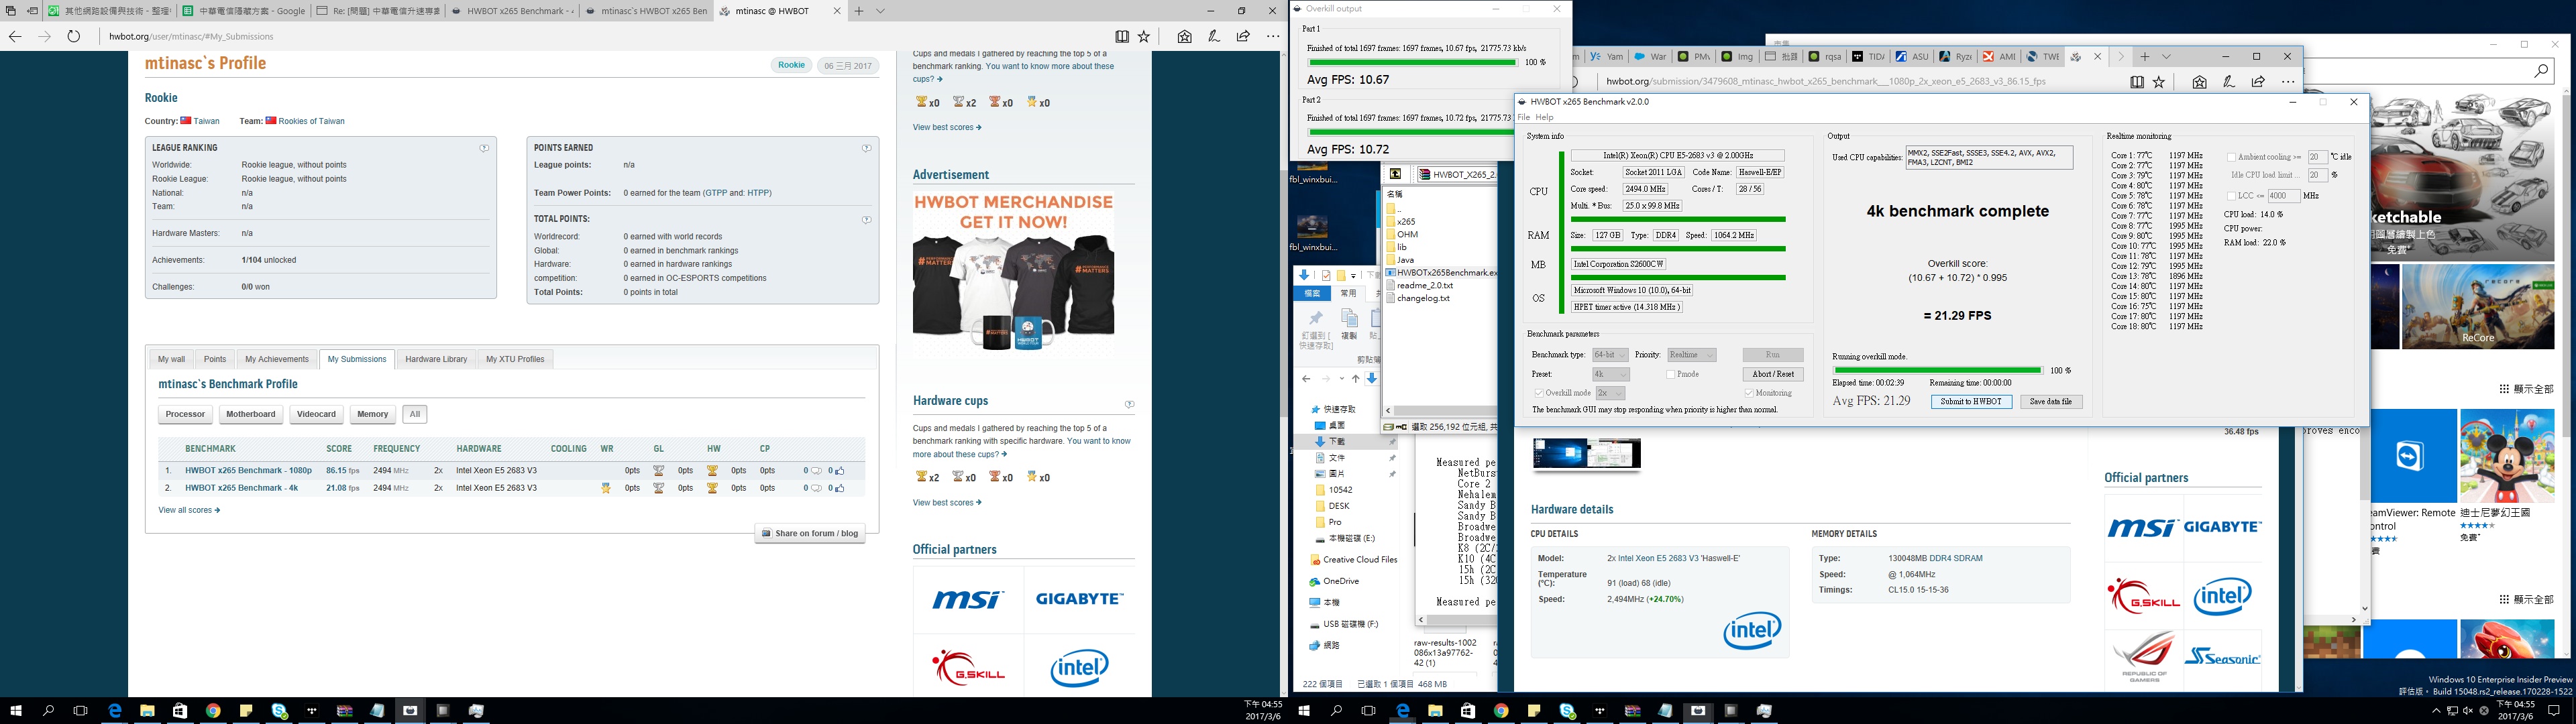Filter submissions by Memory

372,414
